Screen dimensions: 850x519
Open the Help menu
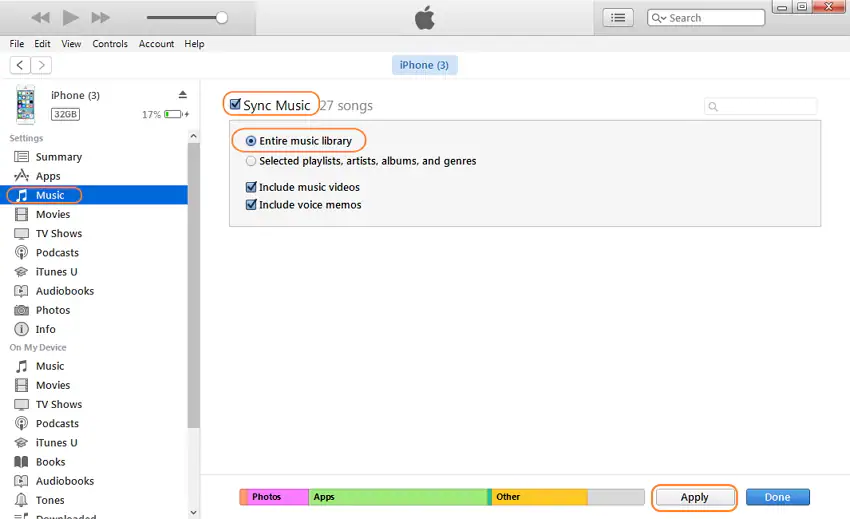[x=194, y=44]
